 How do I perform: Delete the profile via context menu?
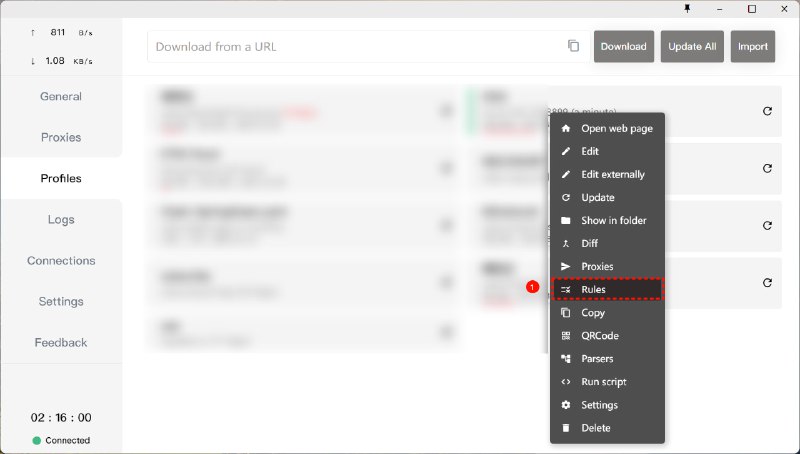[x=595, y=428]
